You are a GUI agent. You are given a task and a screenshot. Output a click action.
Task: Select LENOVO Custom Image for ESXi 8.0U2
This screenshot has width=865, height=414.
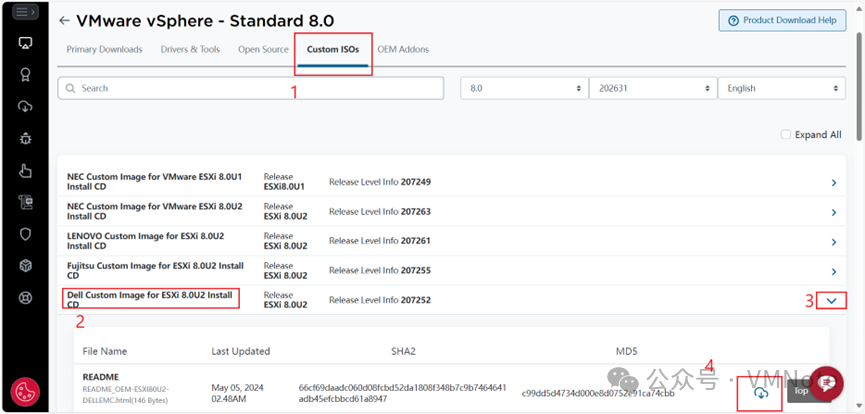click(146, 241)
